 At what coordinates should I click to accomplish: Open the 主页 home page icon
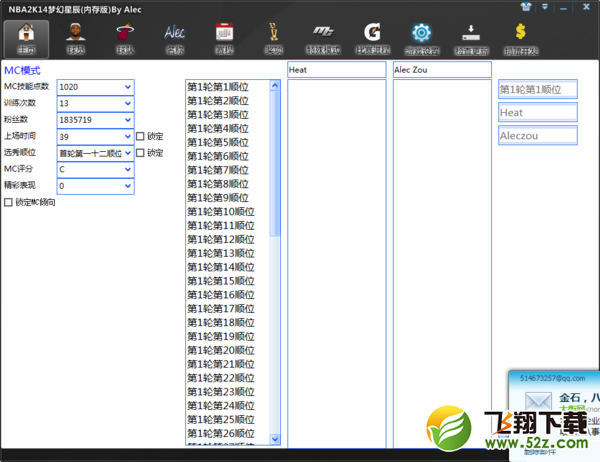pyautogui.click(x=26, y=39)
